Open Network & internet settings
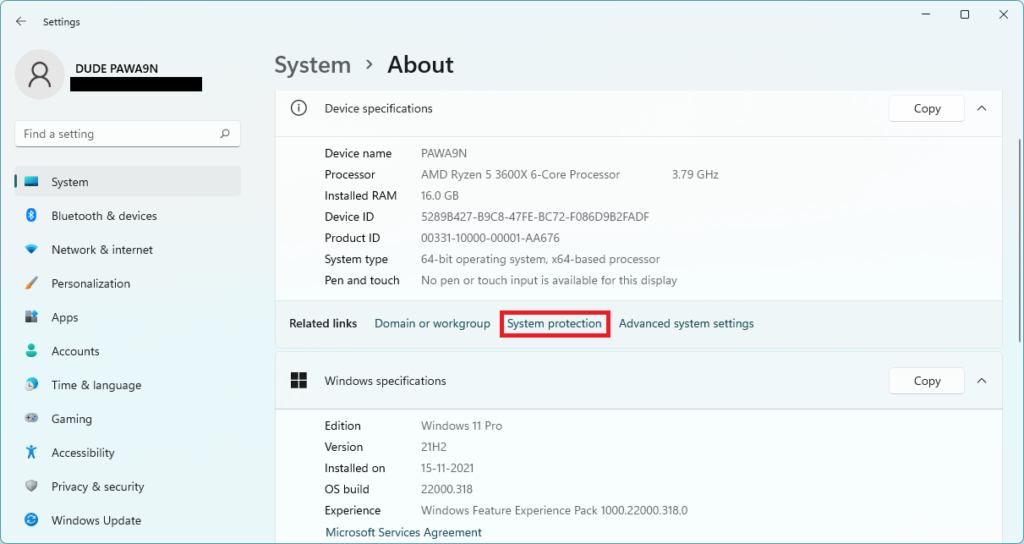The height and width of the screenshot is (544, 1024). pos(102,250)
